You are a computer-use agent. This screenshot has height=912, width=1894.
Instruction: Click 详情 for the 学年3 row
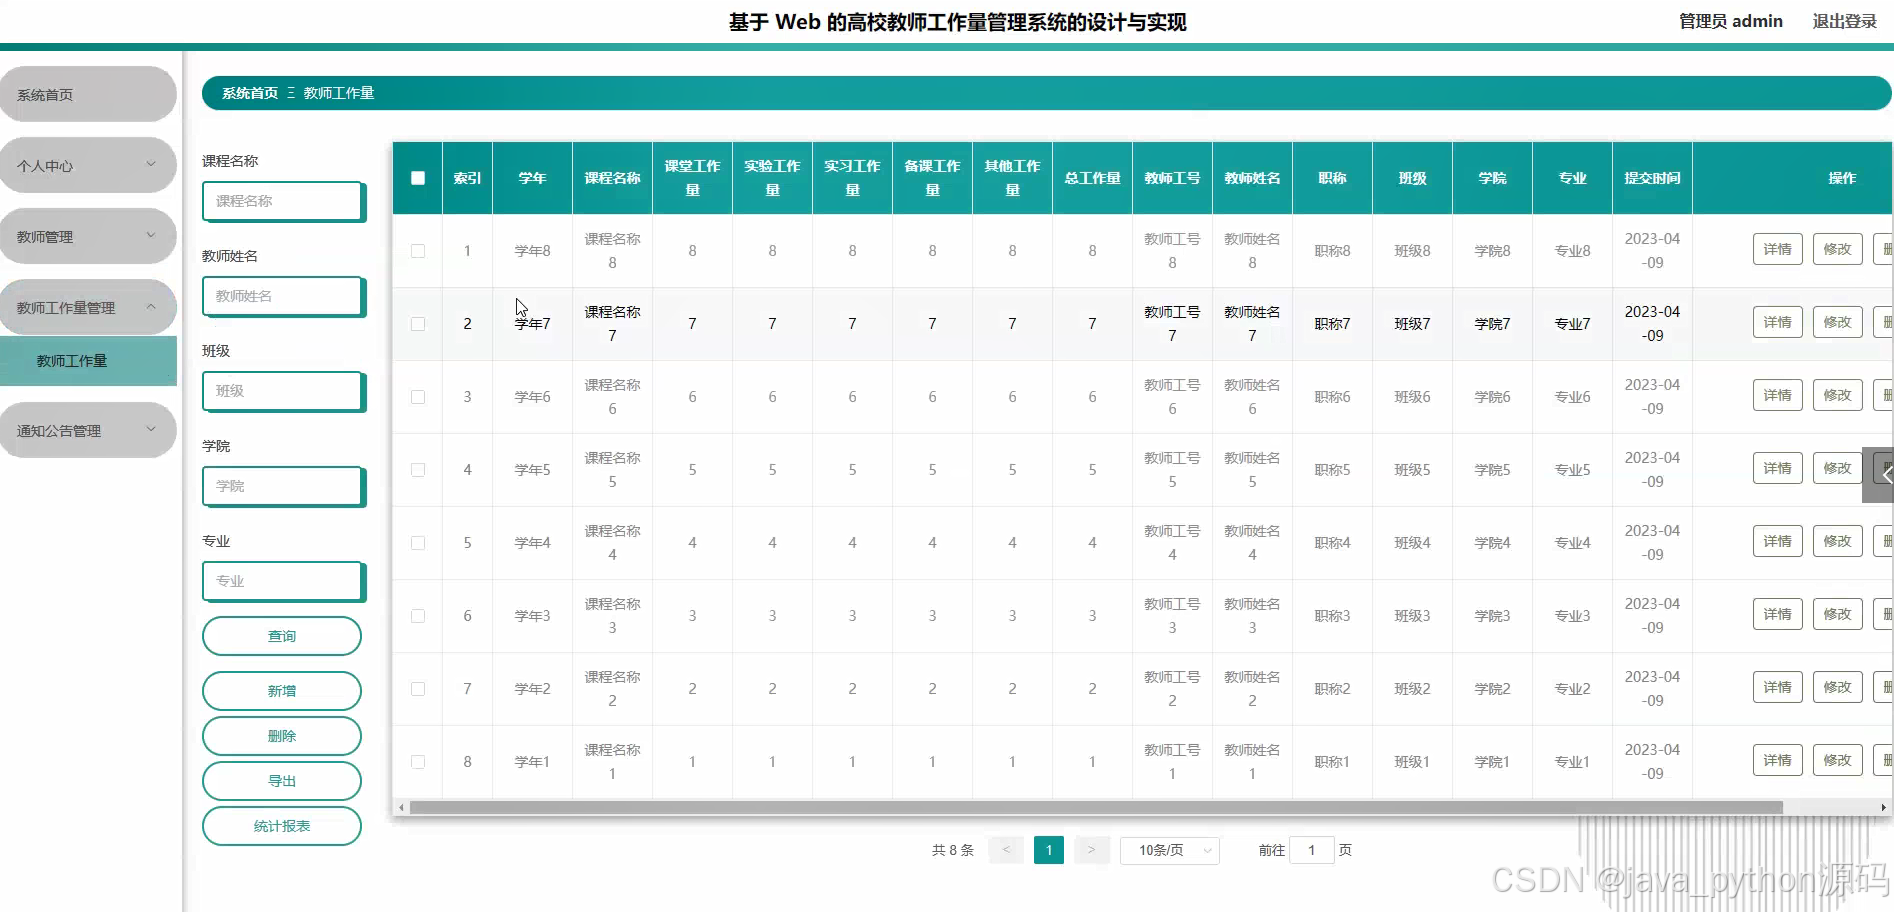[x=1777, y=614]
